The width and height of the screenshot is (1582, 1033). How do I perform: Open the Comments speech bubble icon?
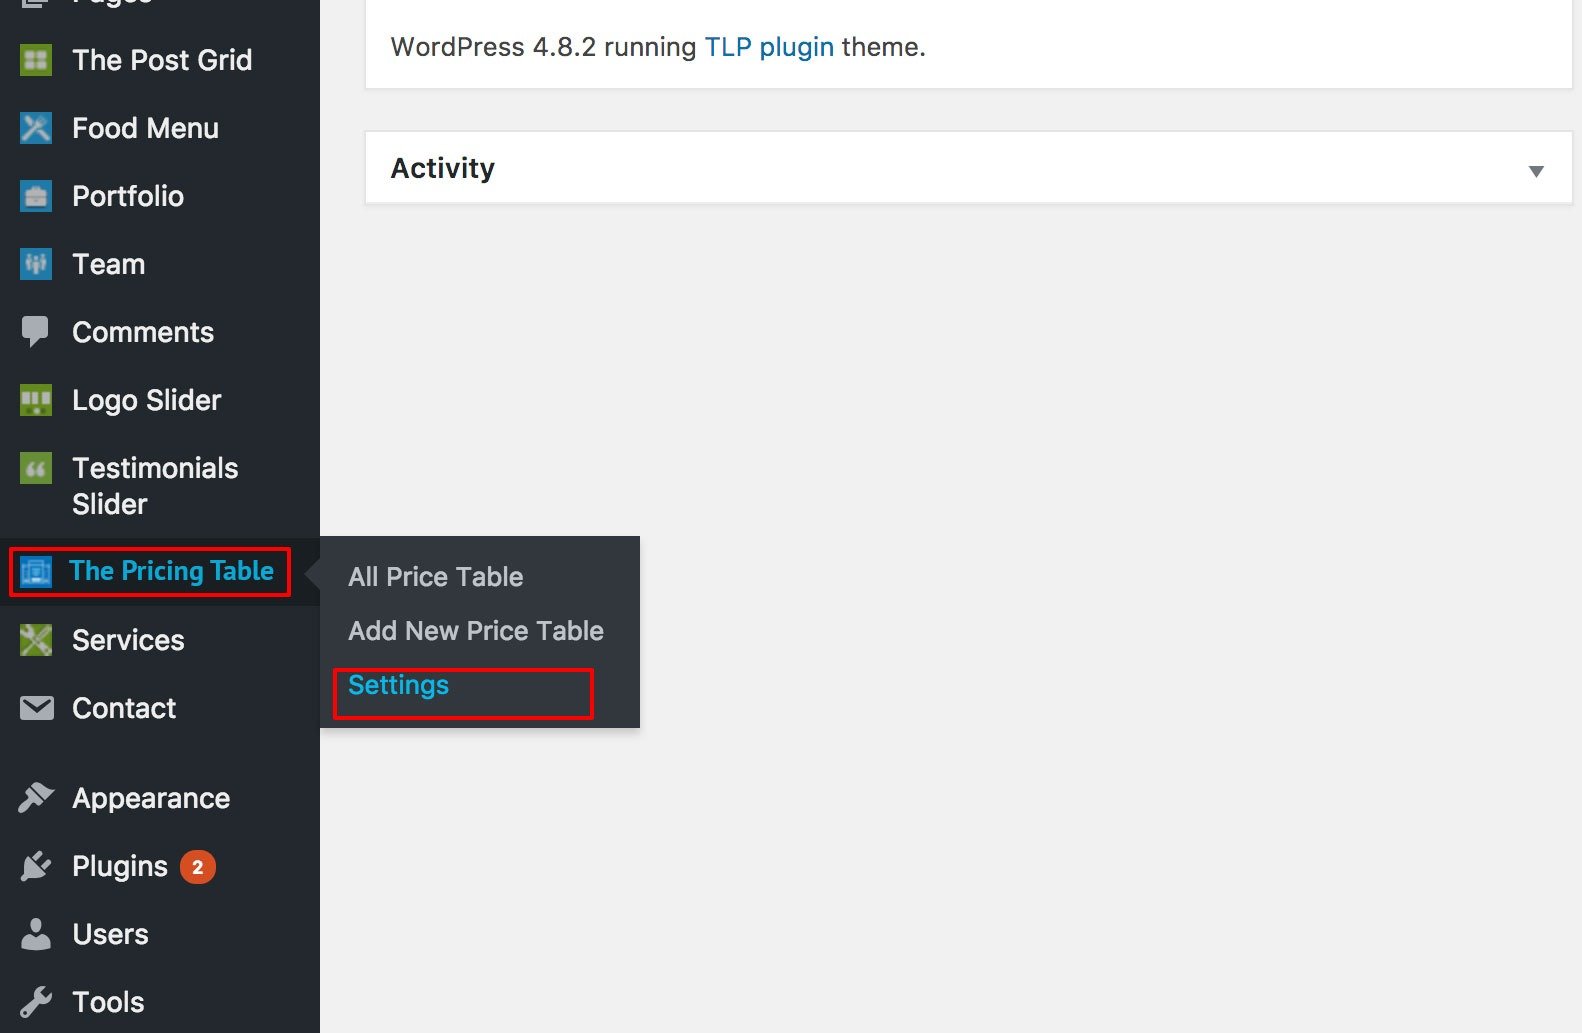(x=36, y=332)
